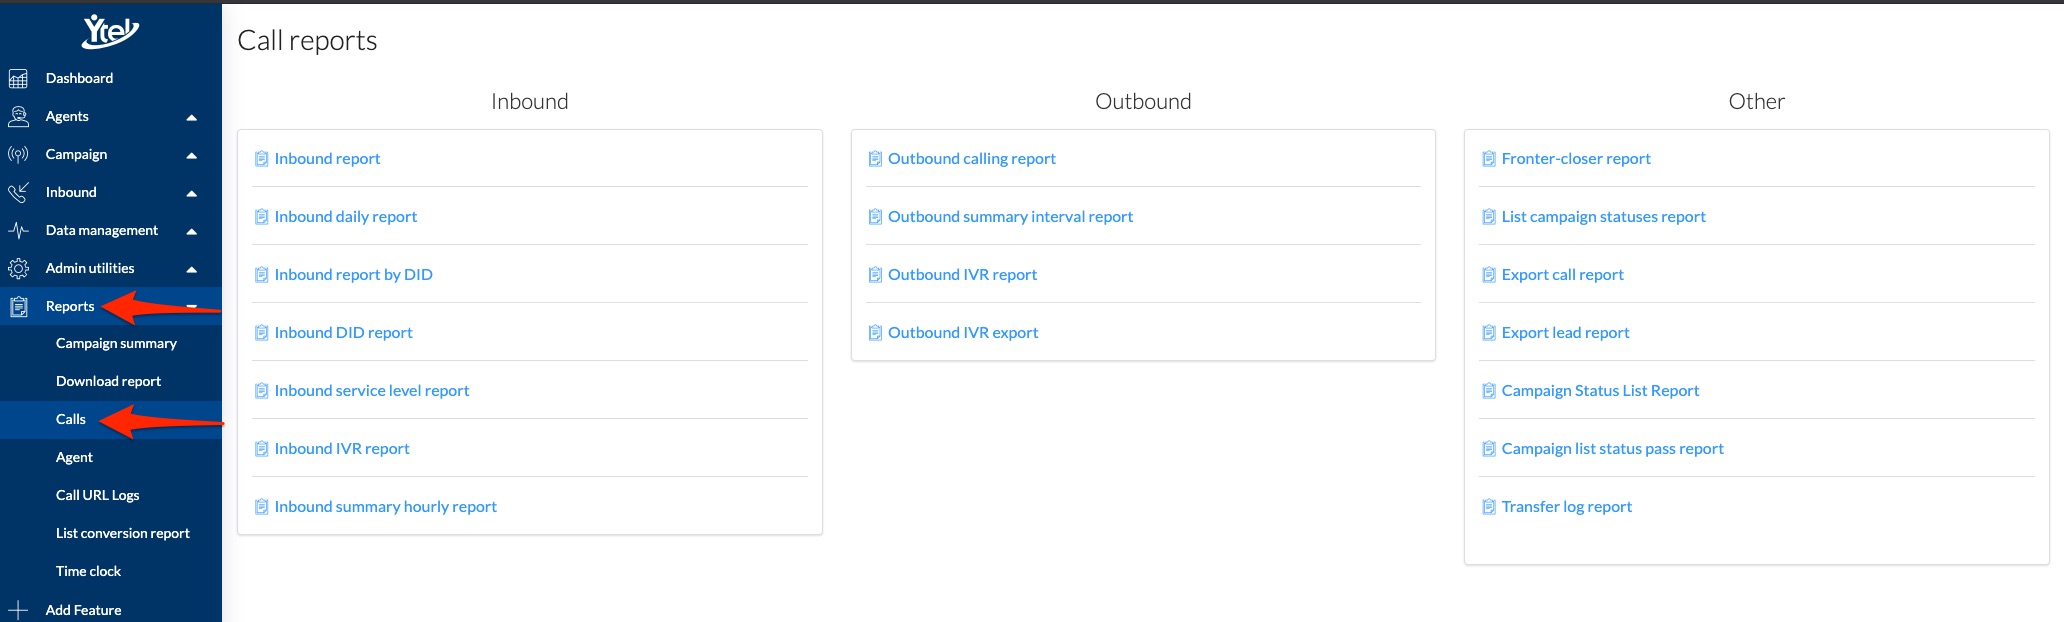Open Outbound IVR report link

962,274
